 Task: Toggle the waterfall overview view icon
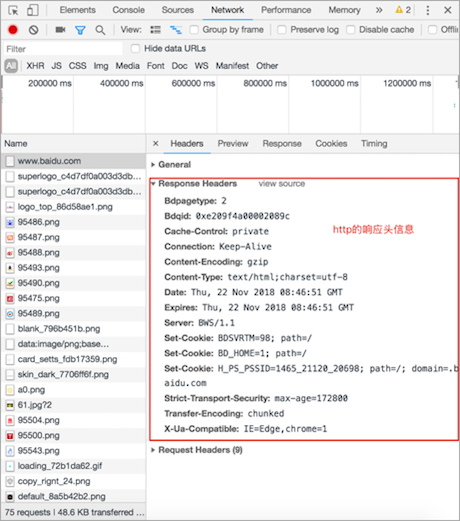click(x=176, y=30)
